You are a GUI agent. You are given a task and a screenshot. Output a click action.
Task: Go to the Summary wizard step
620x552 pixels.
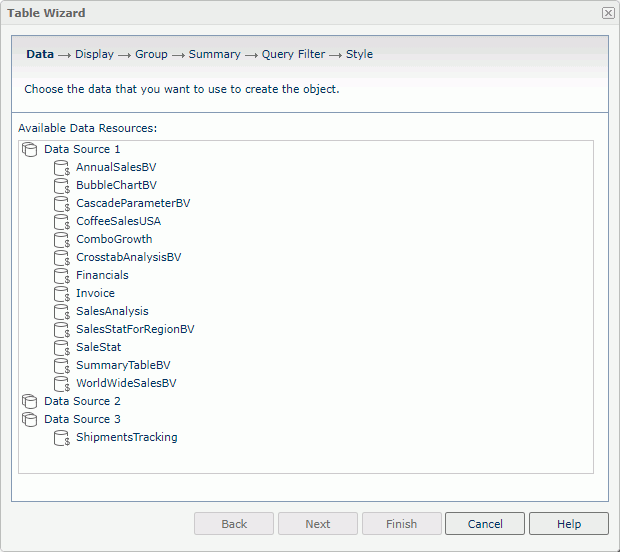tap(214, 54)
